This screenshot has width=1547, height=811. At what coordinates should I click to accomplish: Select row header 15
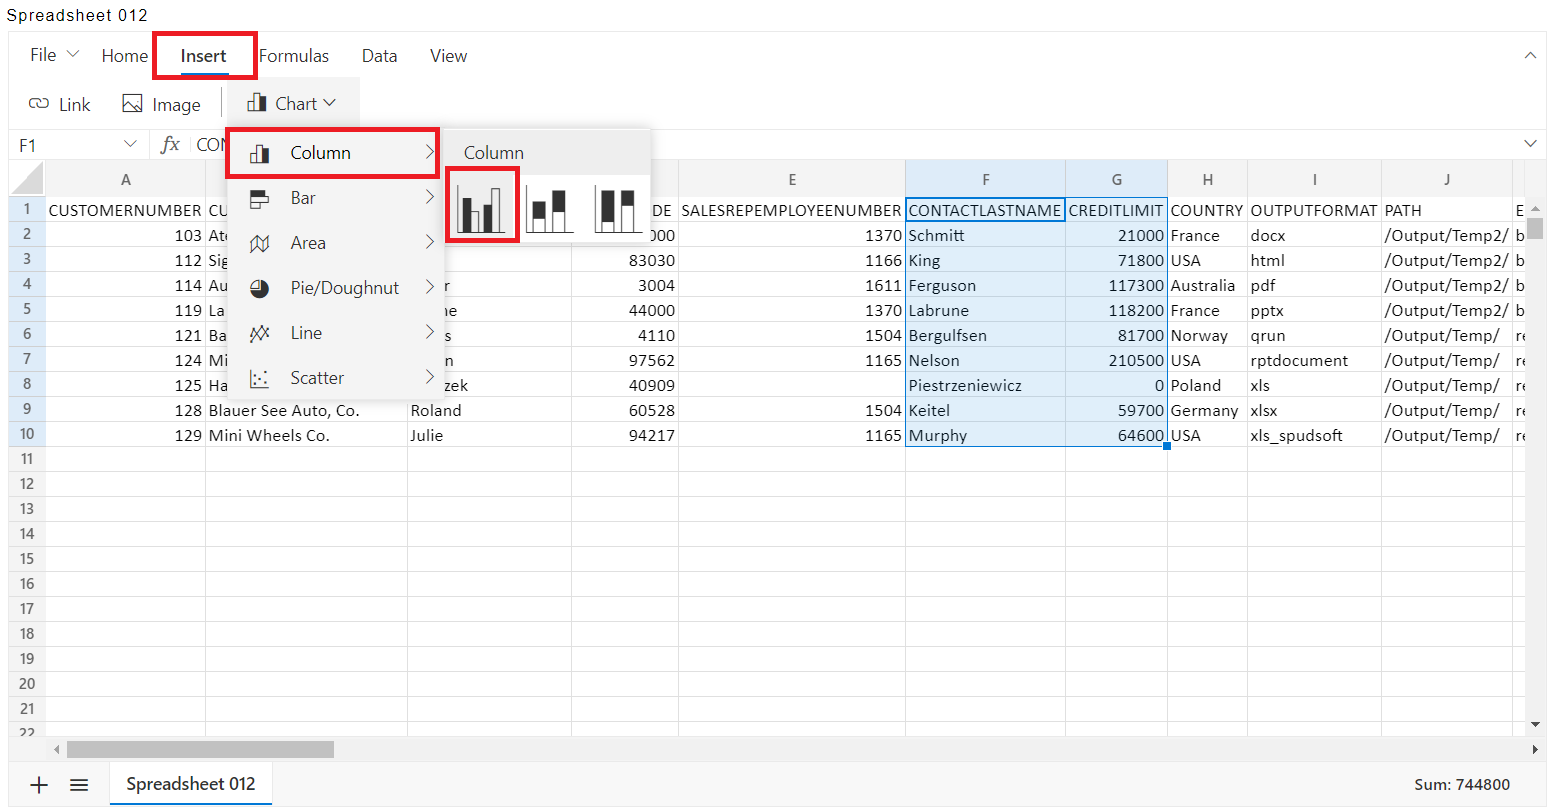click(x=28, y=559)
